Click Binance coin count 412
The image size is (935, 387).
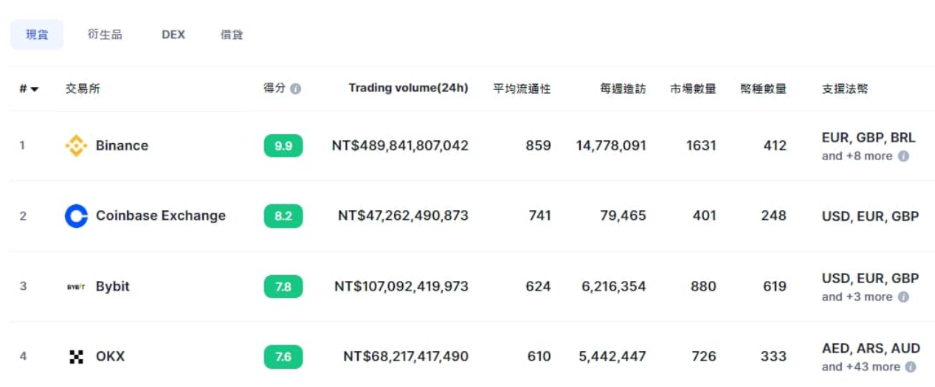[x=774, y=145]
